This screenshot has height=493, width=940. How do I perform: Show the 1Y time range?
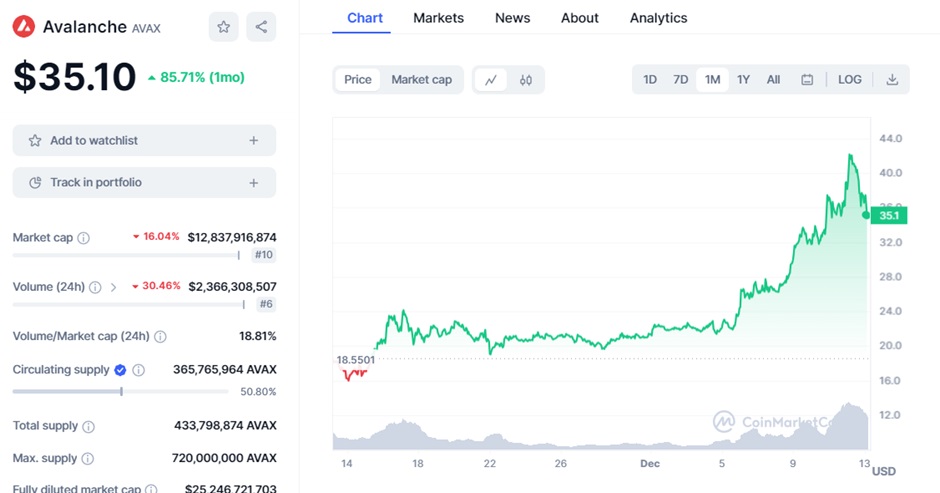(x=743, y=80)
